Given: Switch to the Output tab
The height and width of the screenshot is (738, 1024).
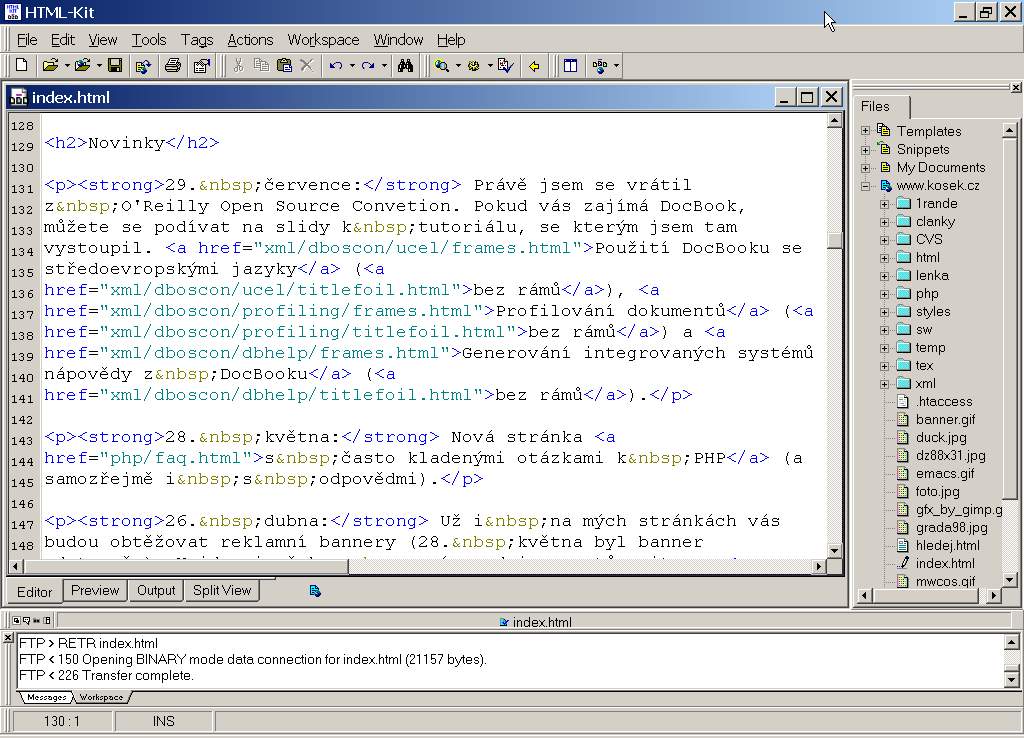Looking at the screenshot, I should coord(156,590).
